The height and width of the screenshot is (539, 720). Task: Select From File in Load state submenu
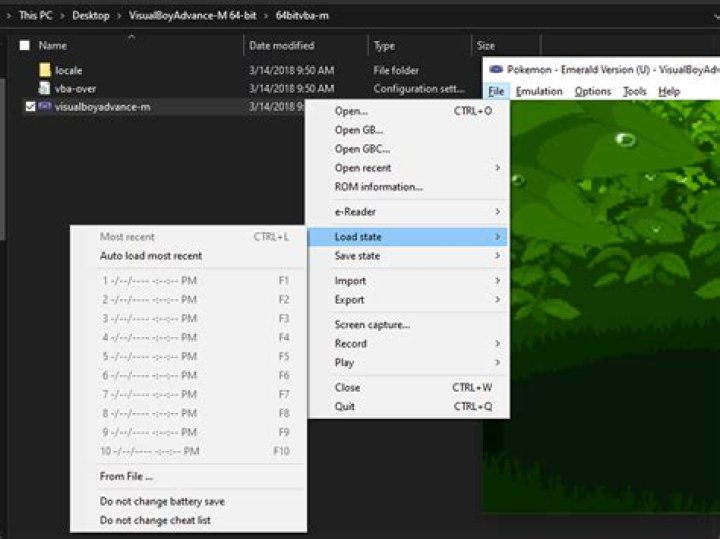[x=126, y=477]
